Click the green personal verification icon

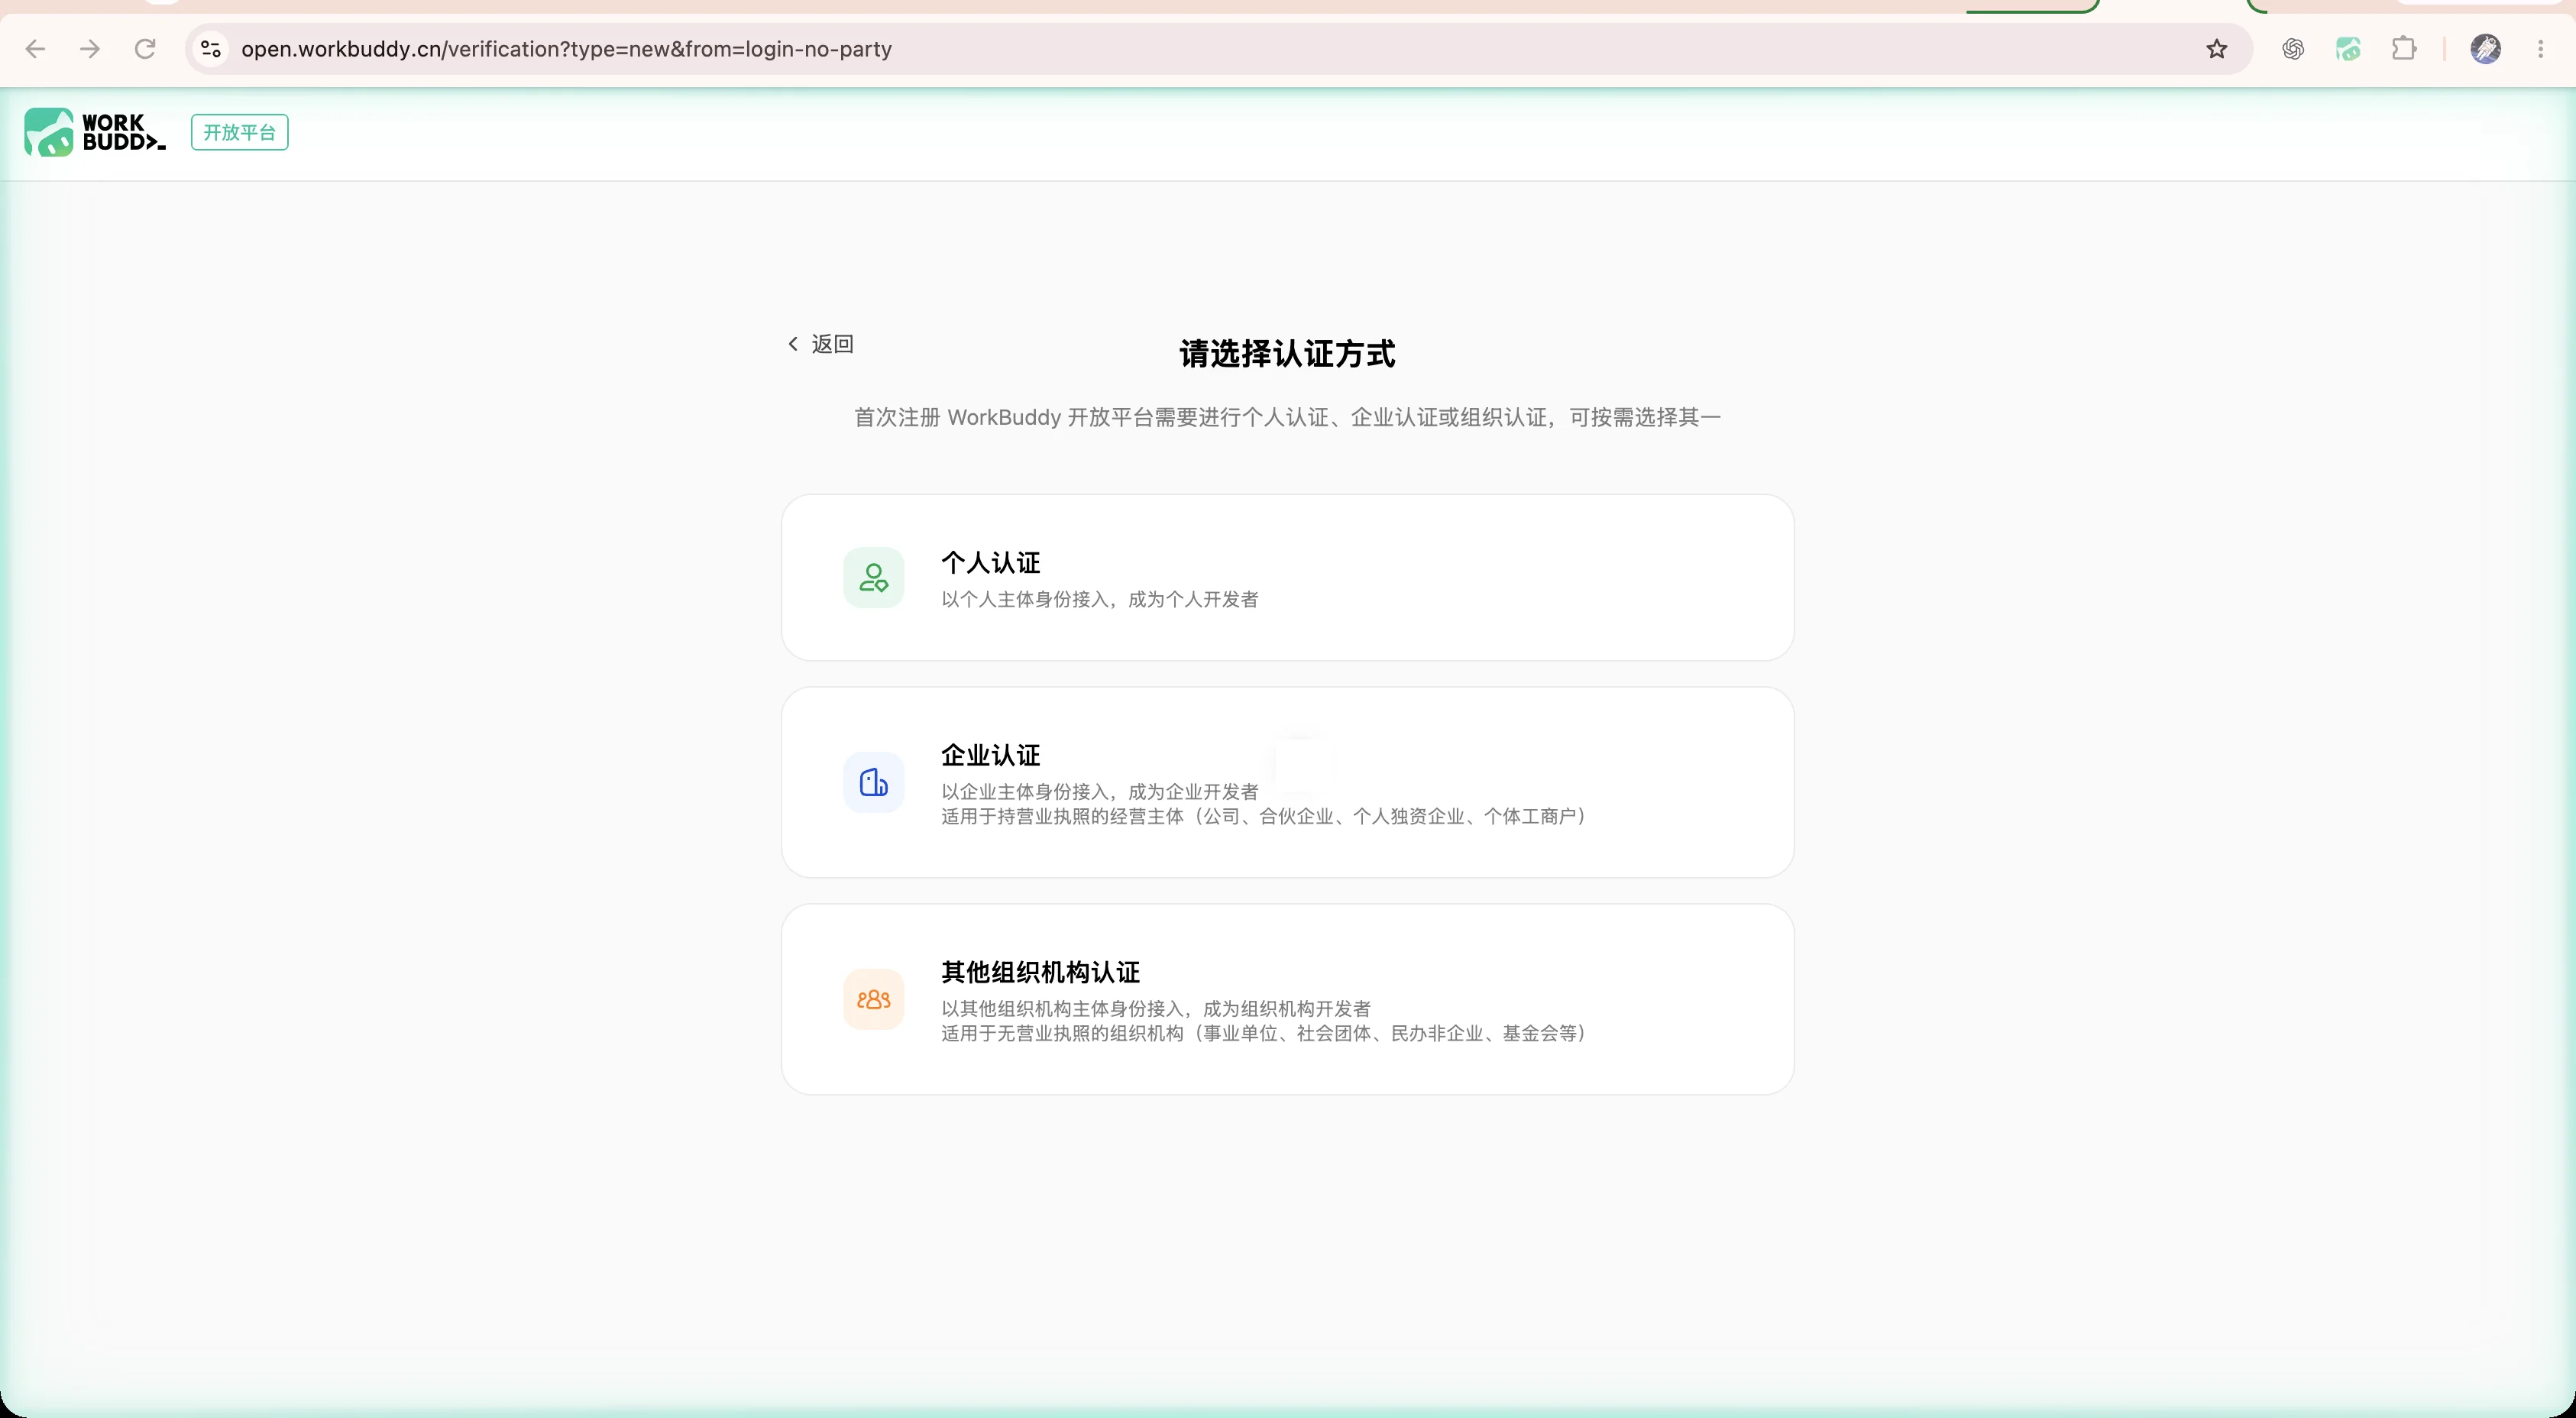[x=873, y=577]
